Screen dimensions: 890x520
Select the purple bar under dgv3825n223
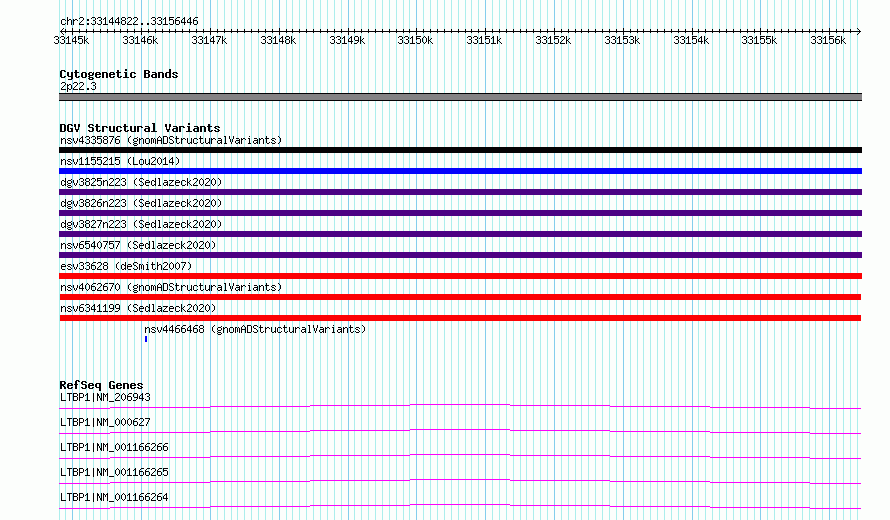click(x=460, y=192)
